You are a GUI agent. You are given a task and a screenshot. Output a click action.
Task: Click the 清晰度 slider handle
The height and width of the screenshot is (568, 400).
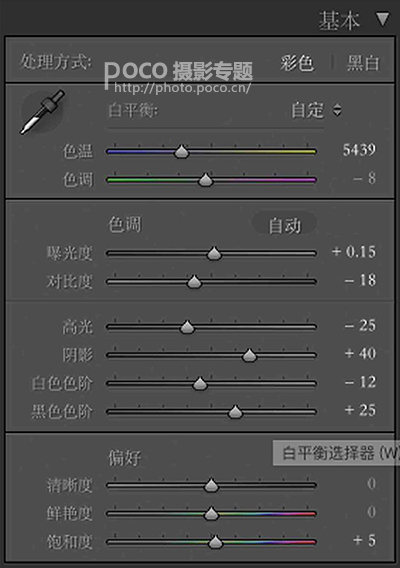coord(211,485)
